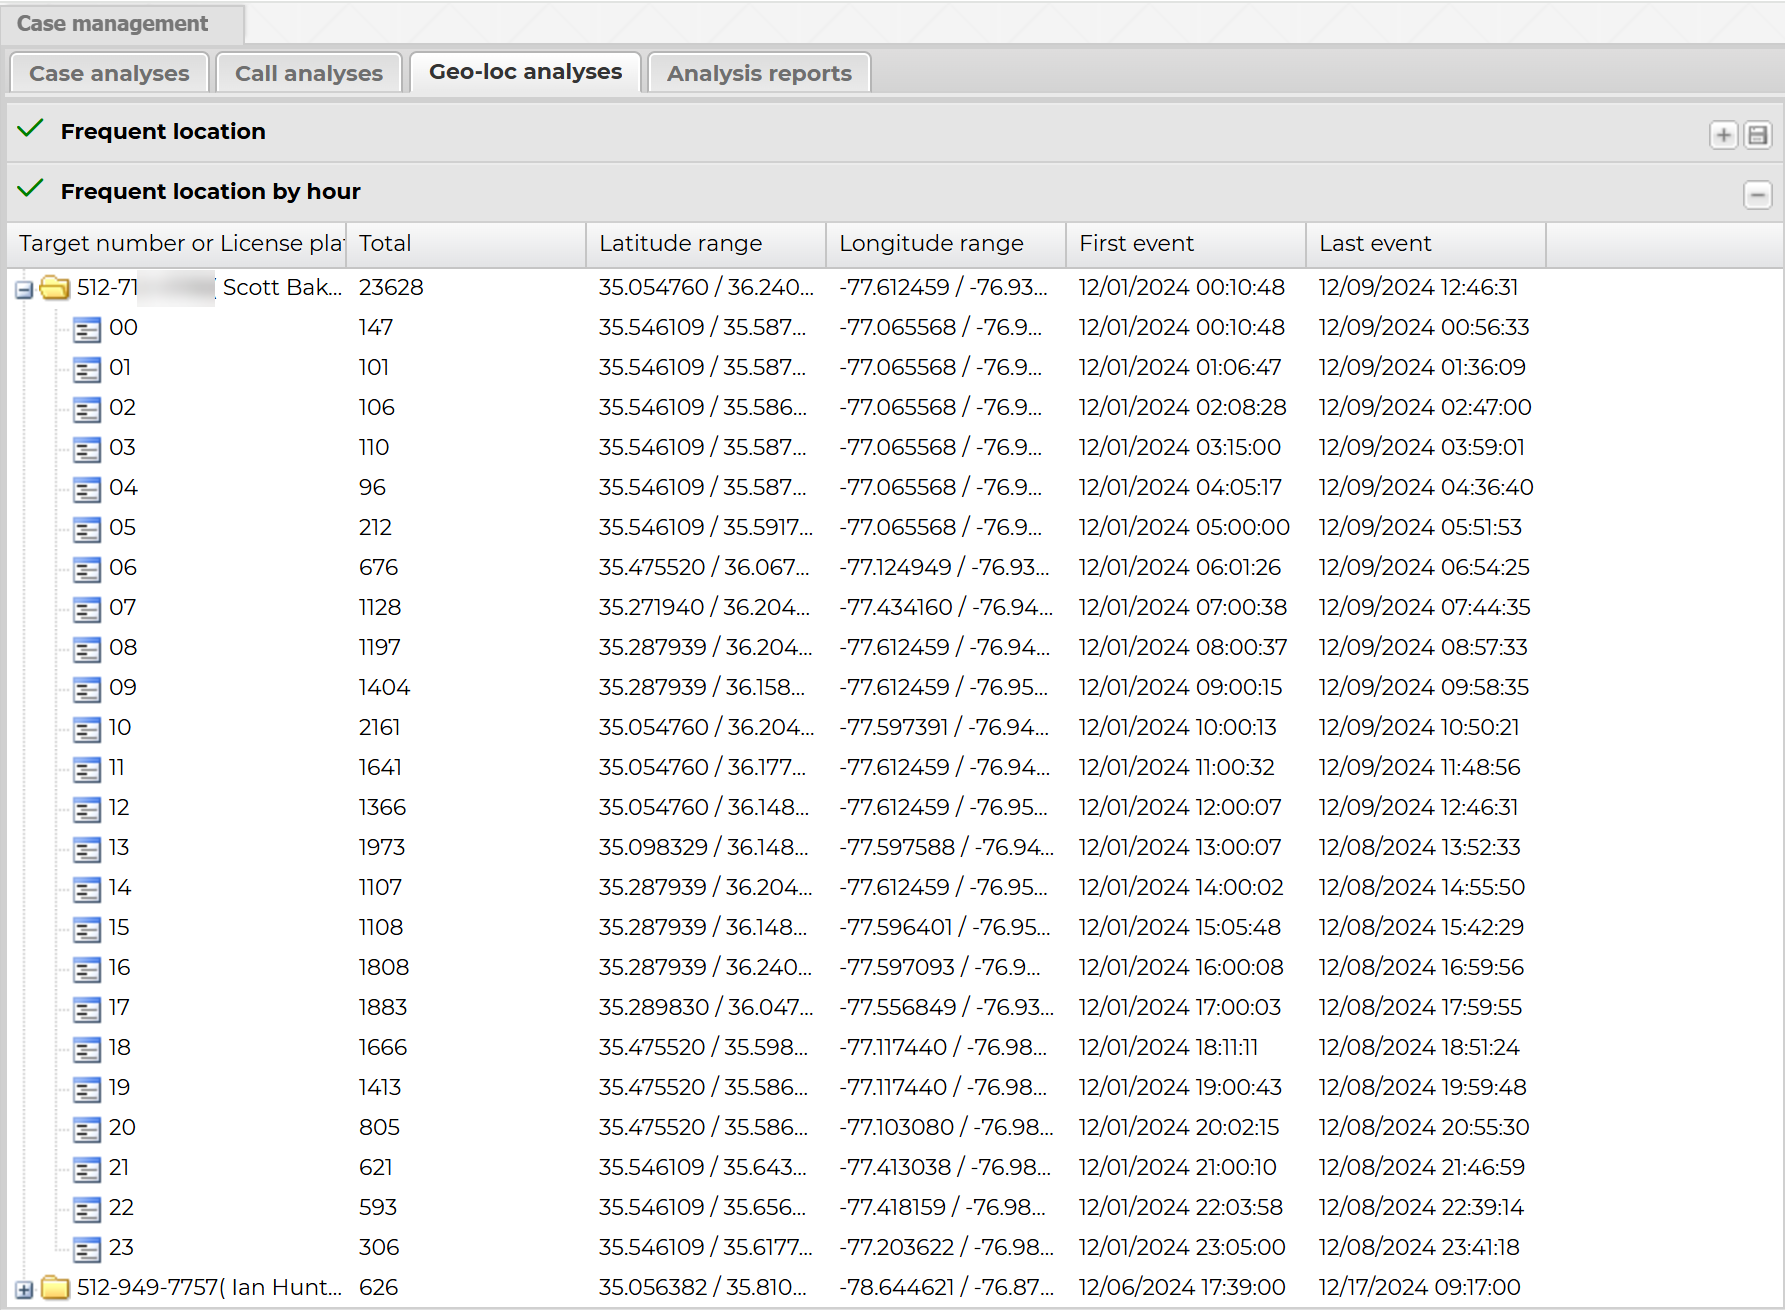Click the Ian Hunt folder icon
This screenshot has height=1310, width=1785.
(55, 1288)
